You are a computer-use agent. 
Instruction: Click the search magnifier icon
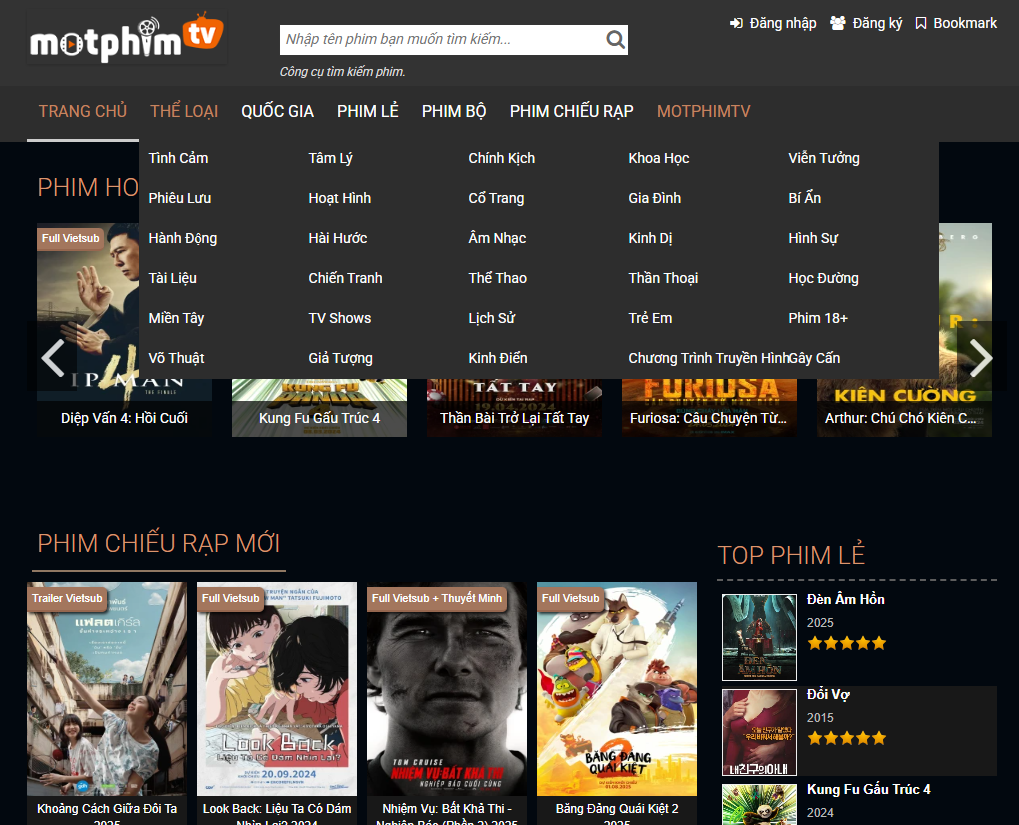click(615, 40)
